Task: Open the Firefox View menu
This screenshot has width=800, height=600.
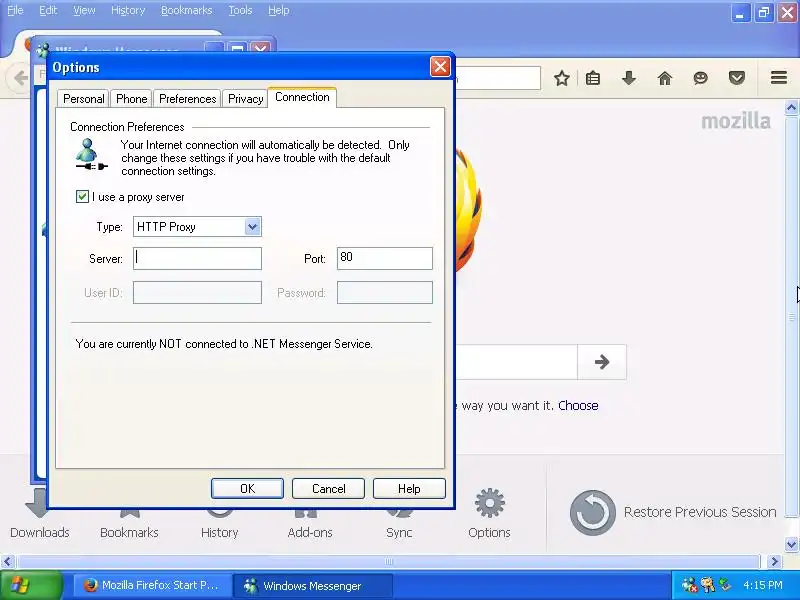Action: point(84,10)
